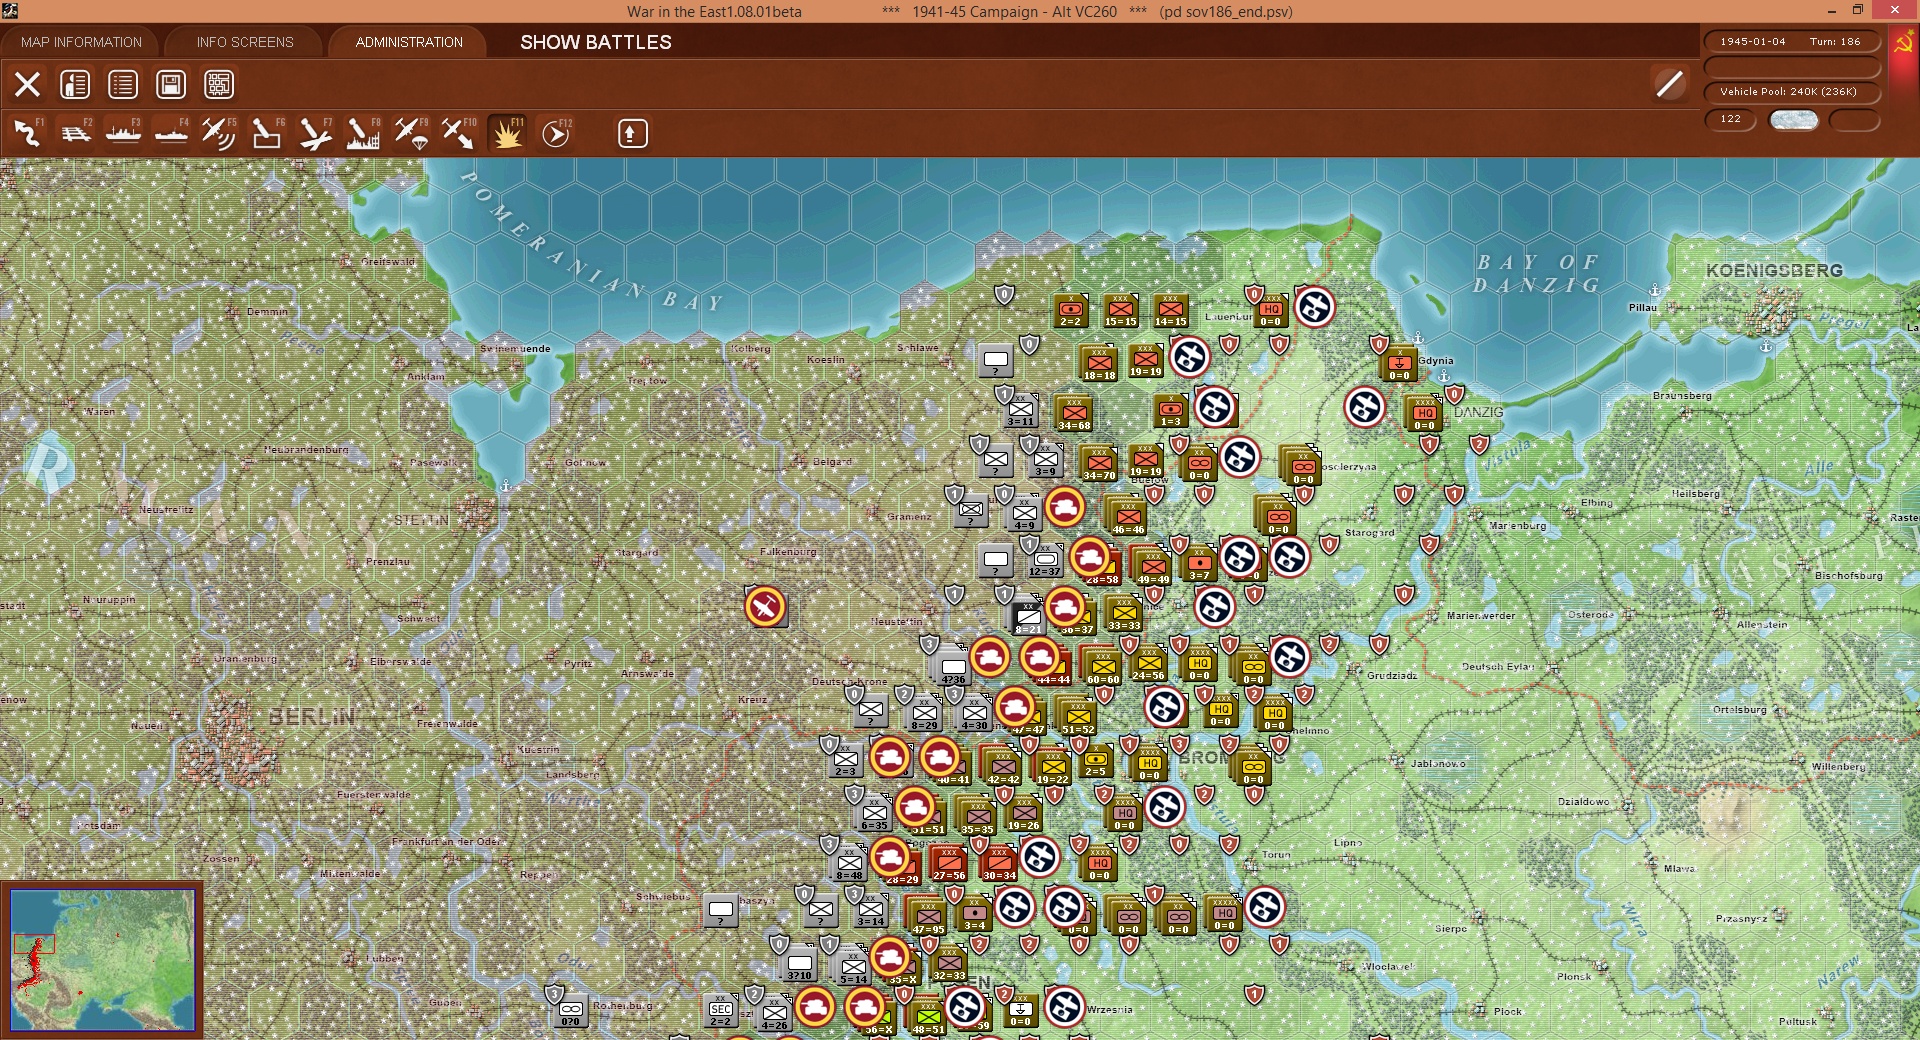This screenshot has width=1920, height=1040.
Task: Click the bomber battle marker near Falkenburg
Action: [765, 607]
